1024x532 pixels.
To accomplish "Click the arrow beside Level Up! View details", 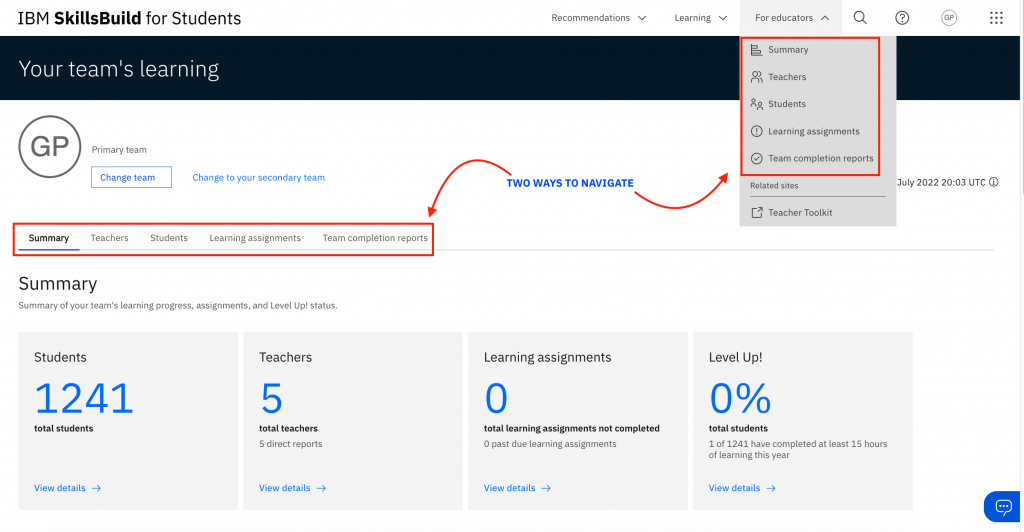I will coord(771,488).
